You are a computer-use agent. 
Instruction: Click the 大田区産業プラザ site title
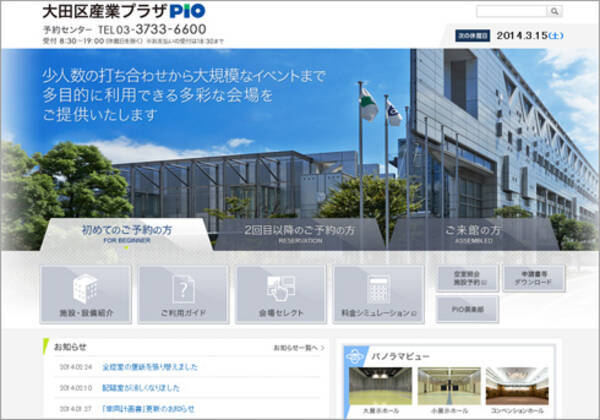pos(104,11)
